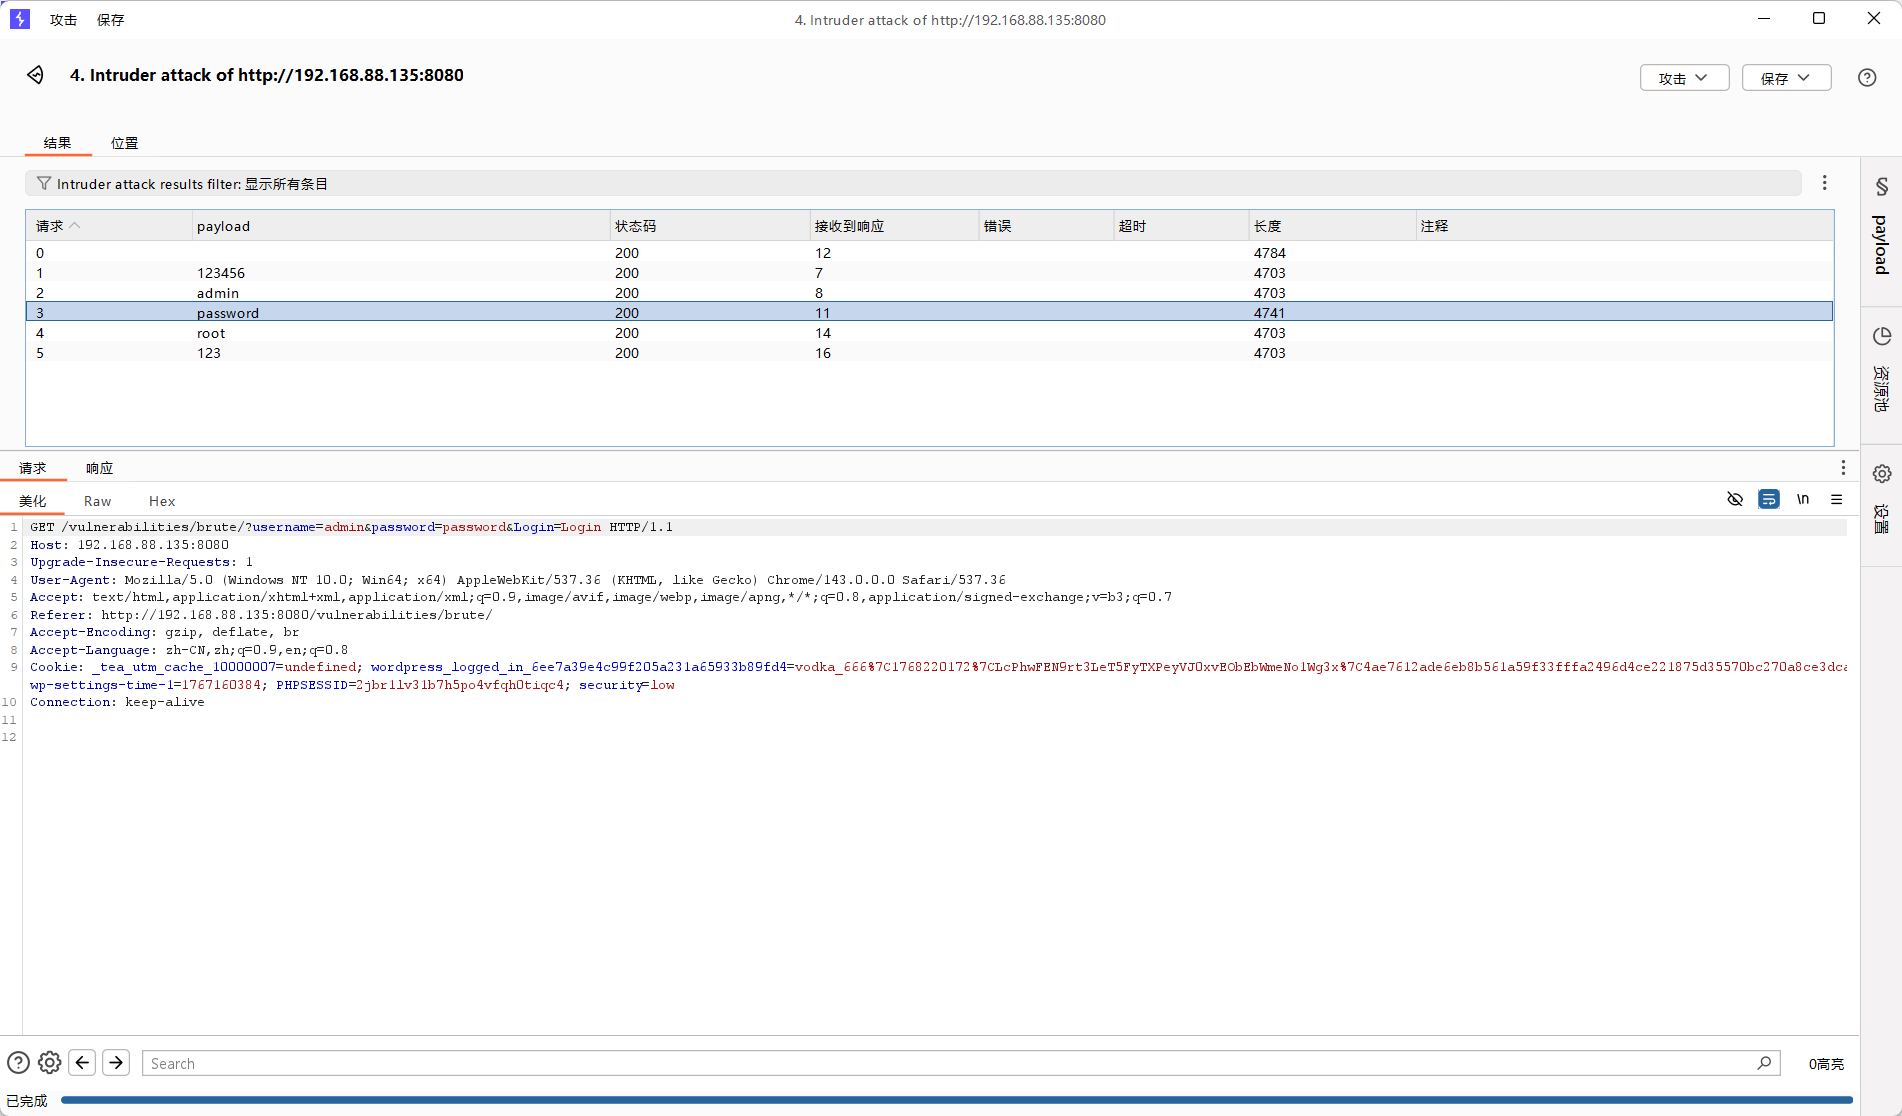Open the resource pool side panel
Image resolution: width=1902 pixels, height=1116 pixels.
pyautogui.click(x=1881, y=369)
